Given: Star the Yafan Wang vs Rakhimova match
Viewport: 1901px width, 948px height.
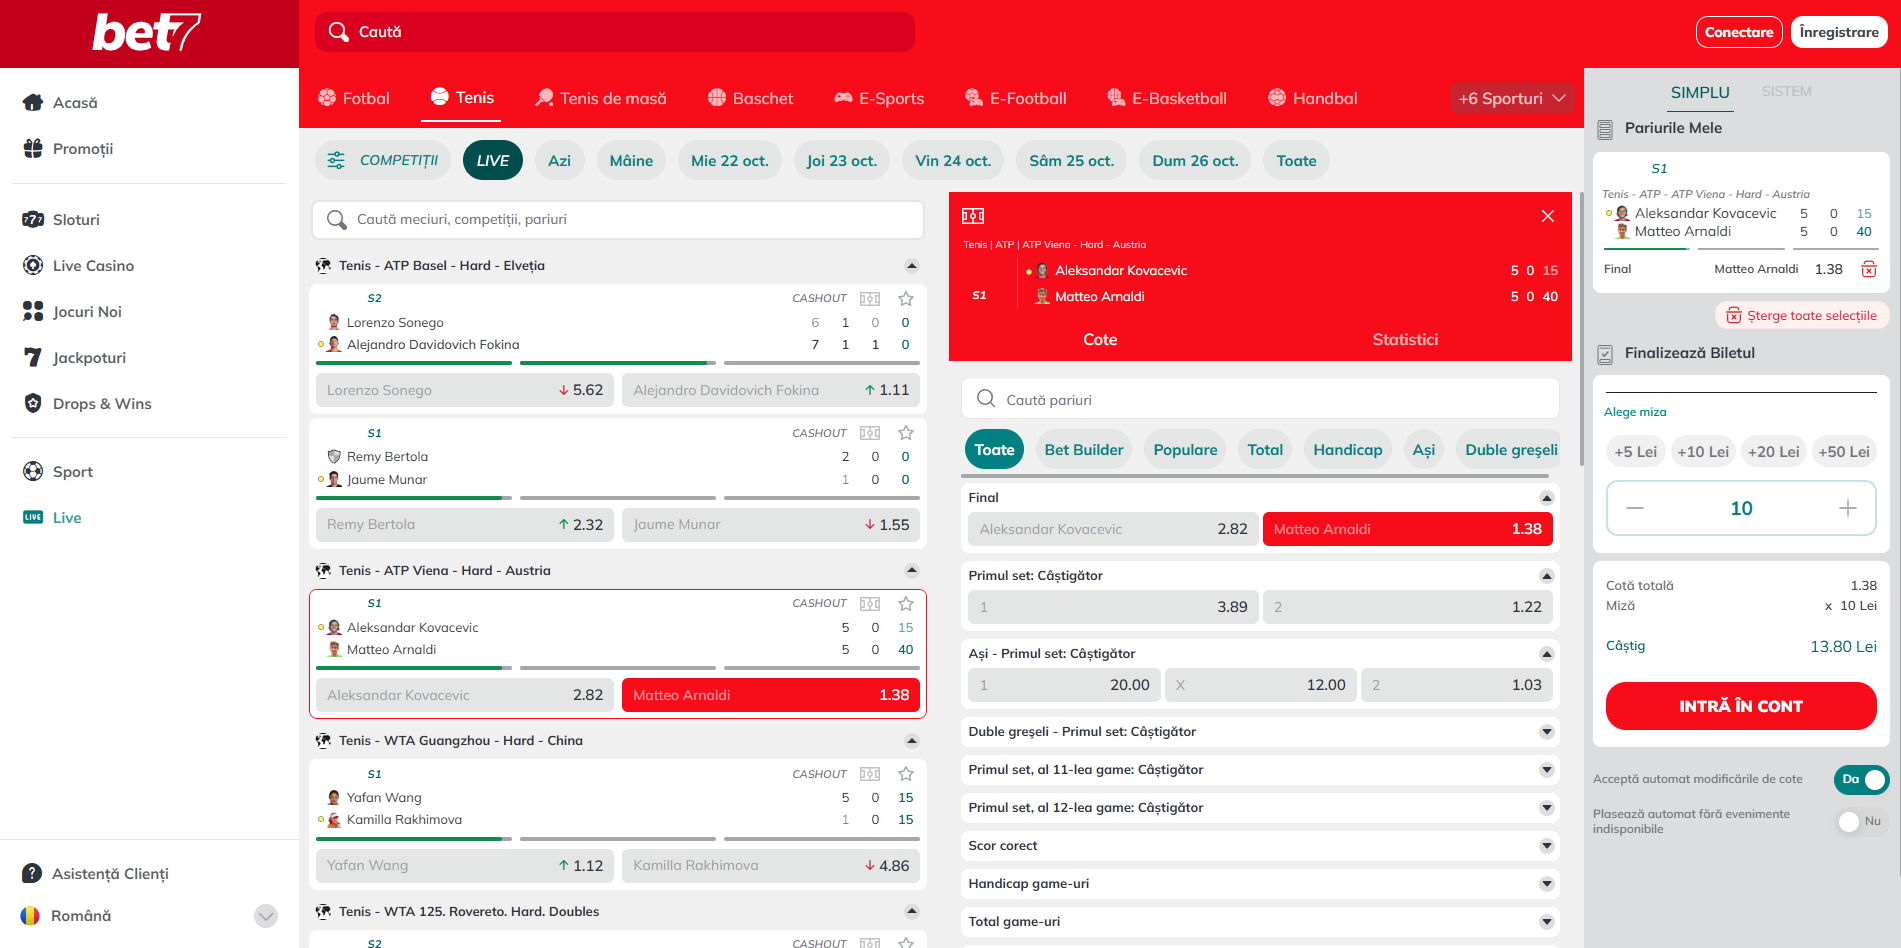Looking at the screenshot, I should pyautogui.click(x=905, y=774).
